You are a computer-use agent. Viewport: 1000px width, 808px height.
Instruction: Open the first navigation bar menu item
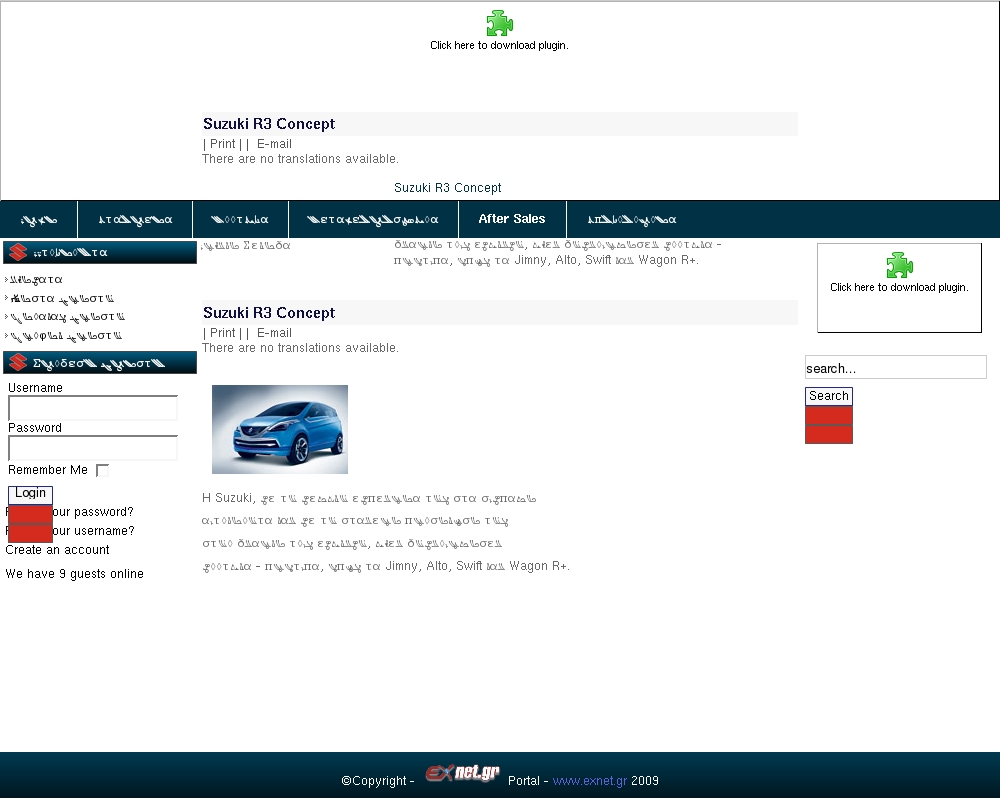(39, 219)
